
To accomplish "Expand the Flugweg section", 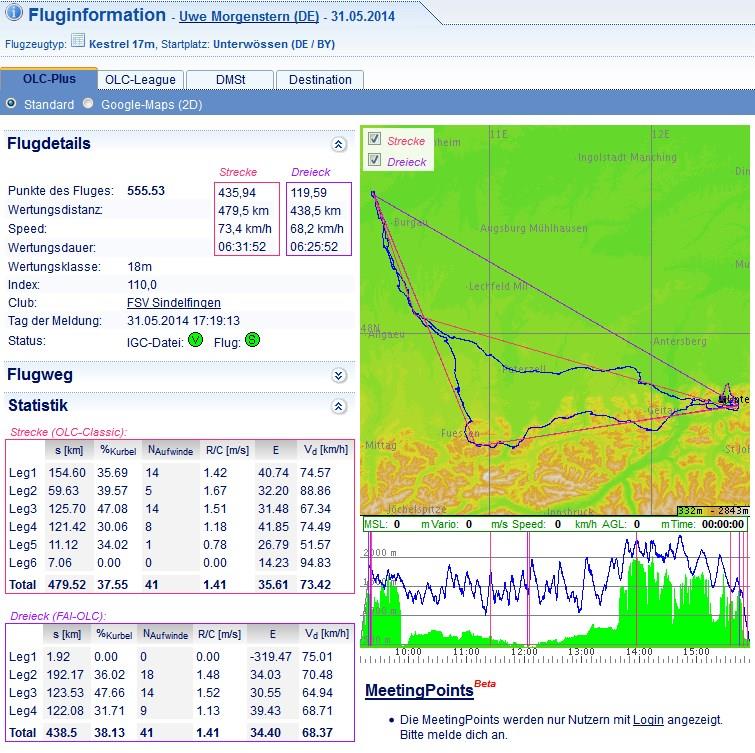I will coord(339,376).
